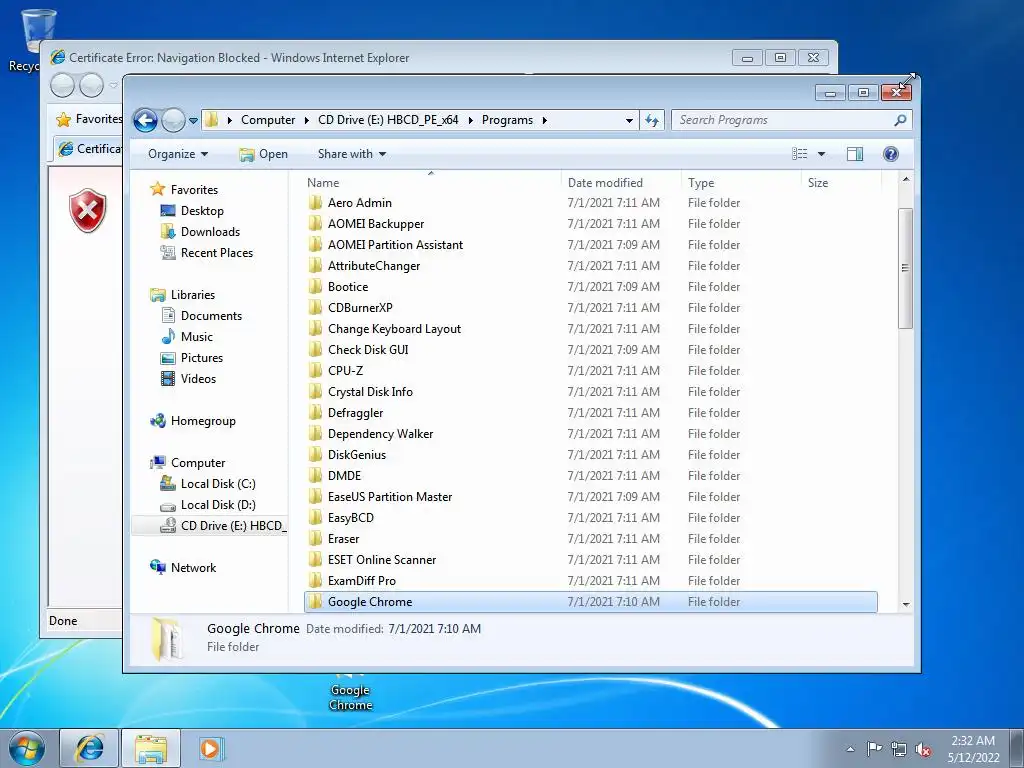Open the address bar history dropdown
The width and height of the screenshot is (1024, 768).
pyautogui.click(x=629, y=121)
